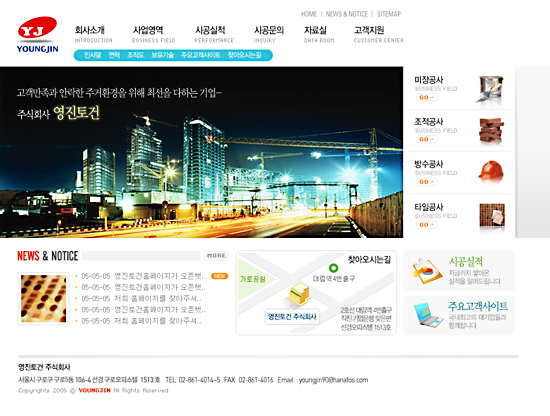Open the 미장공사 heading

coord(429,80)
